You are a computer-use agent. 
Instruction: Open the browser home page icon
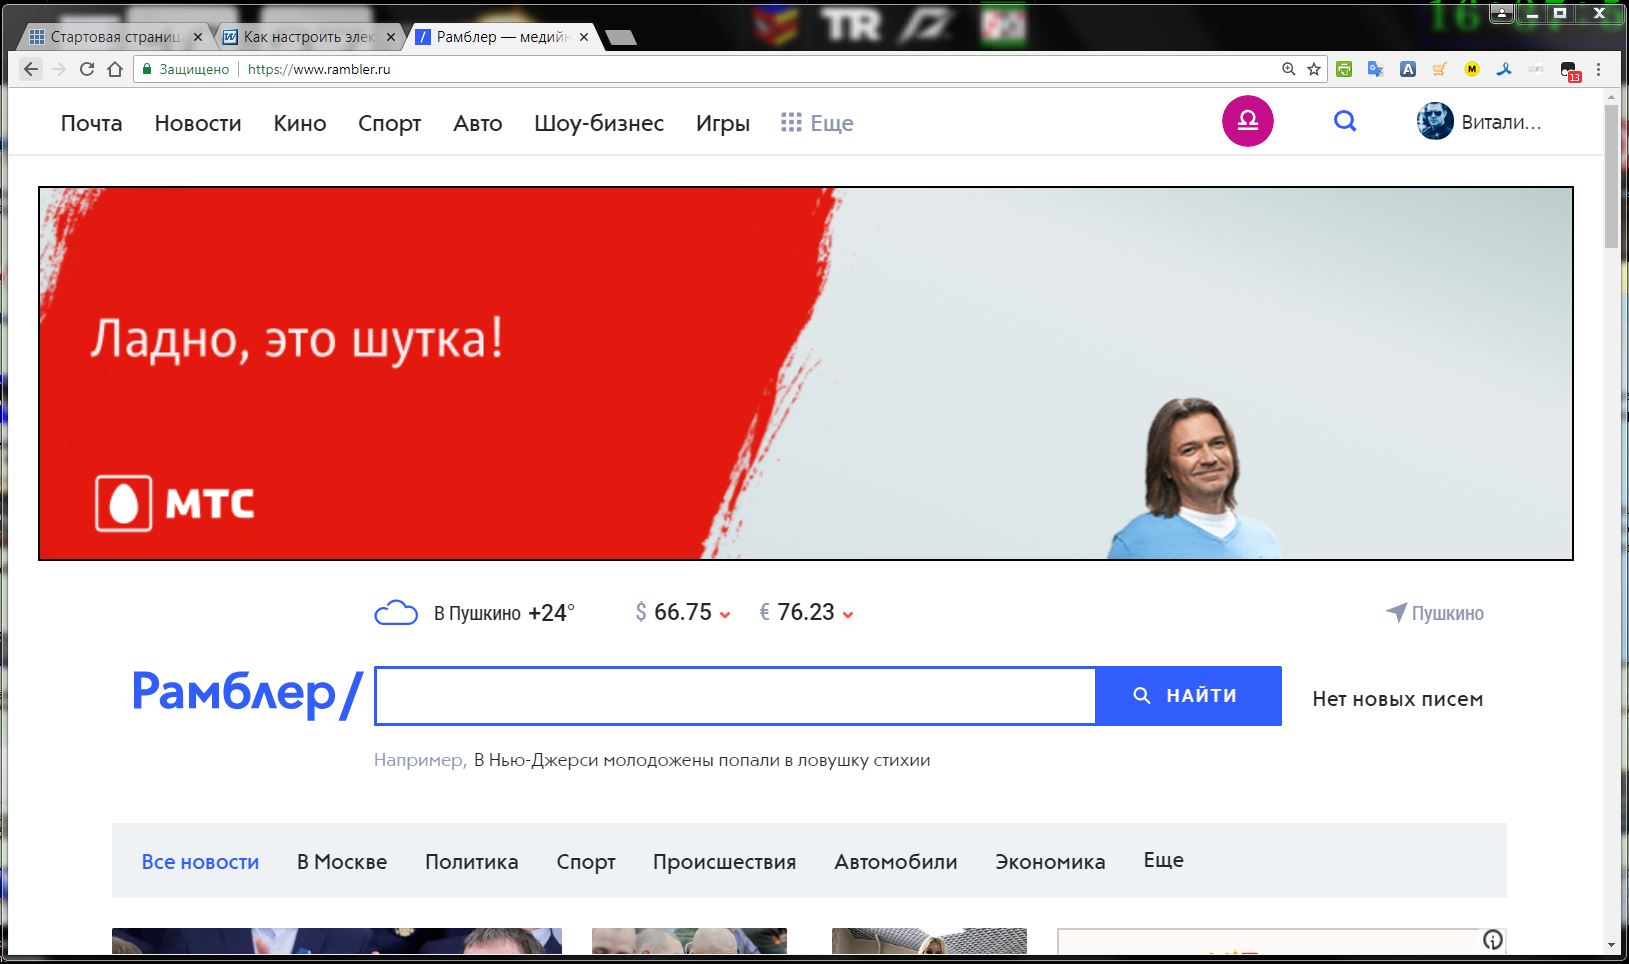115,69
